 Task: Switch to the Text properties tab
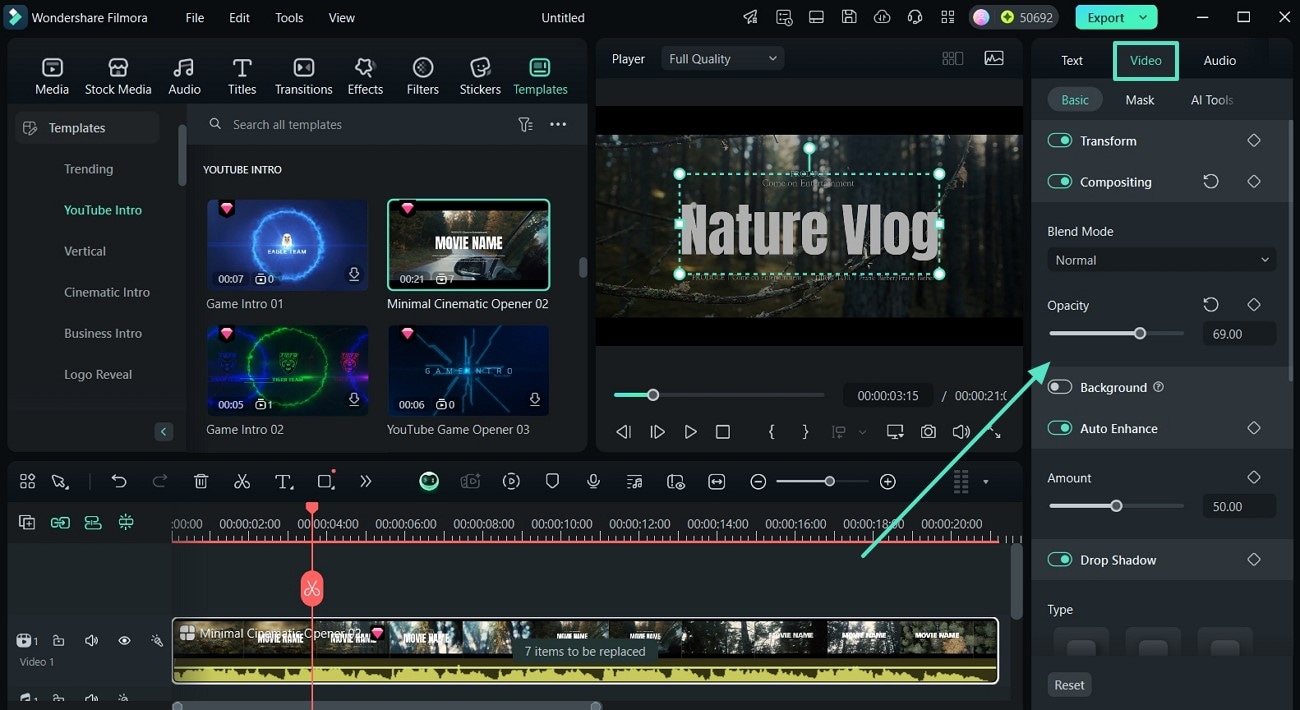click(1072, 60)
